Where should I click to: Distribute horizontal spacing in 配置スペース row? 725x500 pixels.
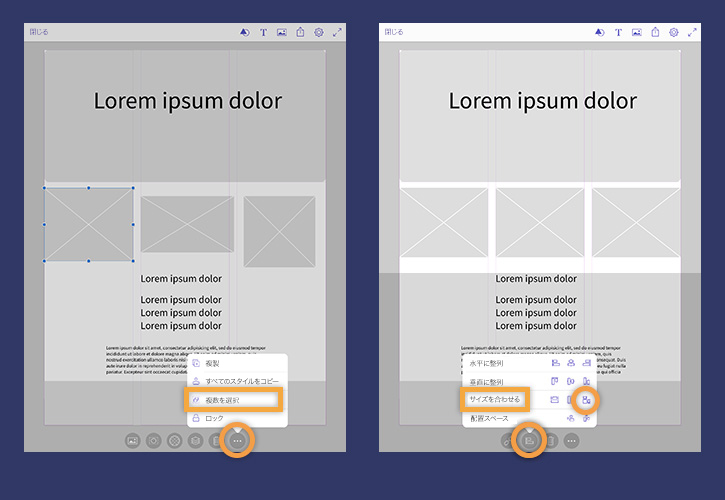tap(571, 418)
